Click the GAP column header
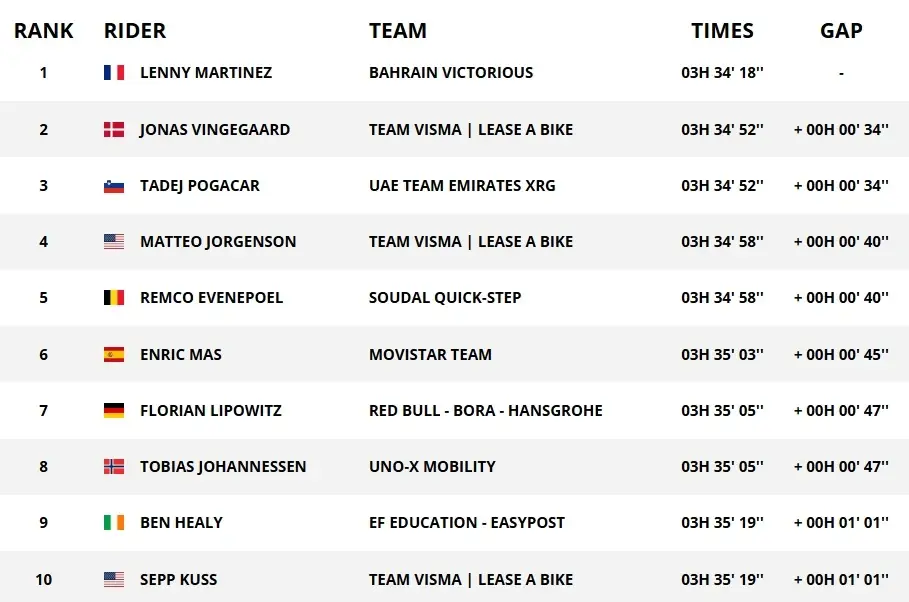Image resolution: width=909 pixels, height=602 pixels. [x=841, y=31]
